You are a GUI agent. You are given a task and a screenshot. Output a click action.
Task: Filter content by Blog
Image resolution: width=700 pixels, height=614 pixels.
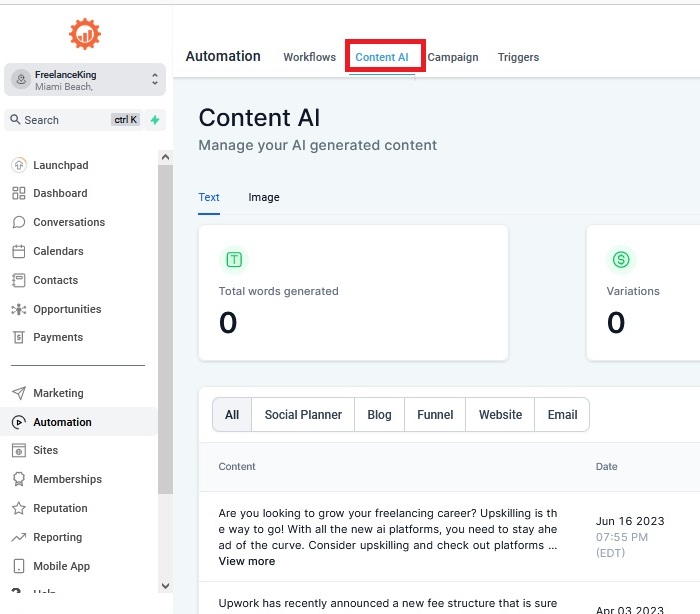(x=379, y=415)
